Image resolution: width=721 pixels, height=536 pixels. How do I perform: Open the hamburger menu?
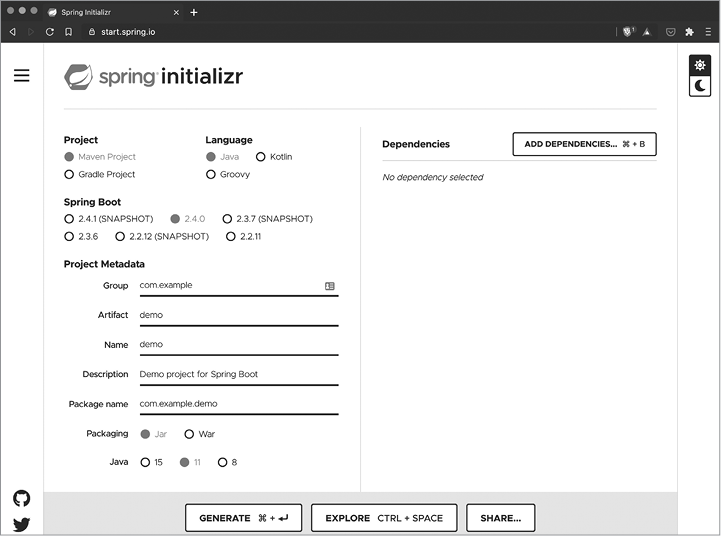point(21,76)
